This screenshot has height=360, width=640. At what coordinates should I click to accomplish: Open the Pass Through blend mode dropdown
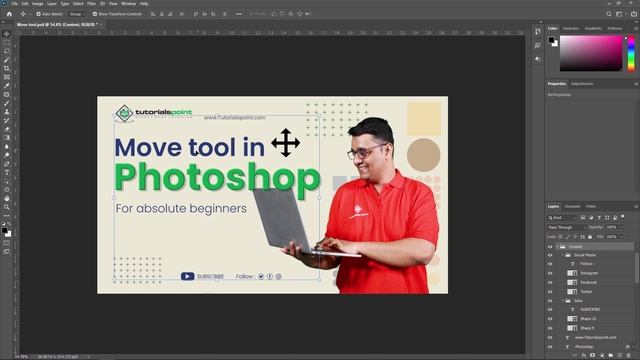click(567, 227)
